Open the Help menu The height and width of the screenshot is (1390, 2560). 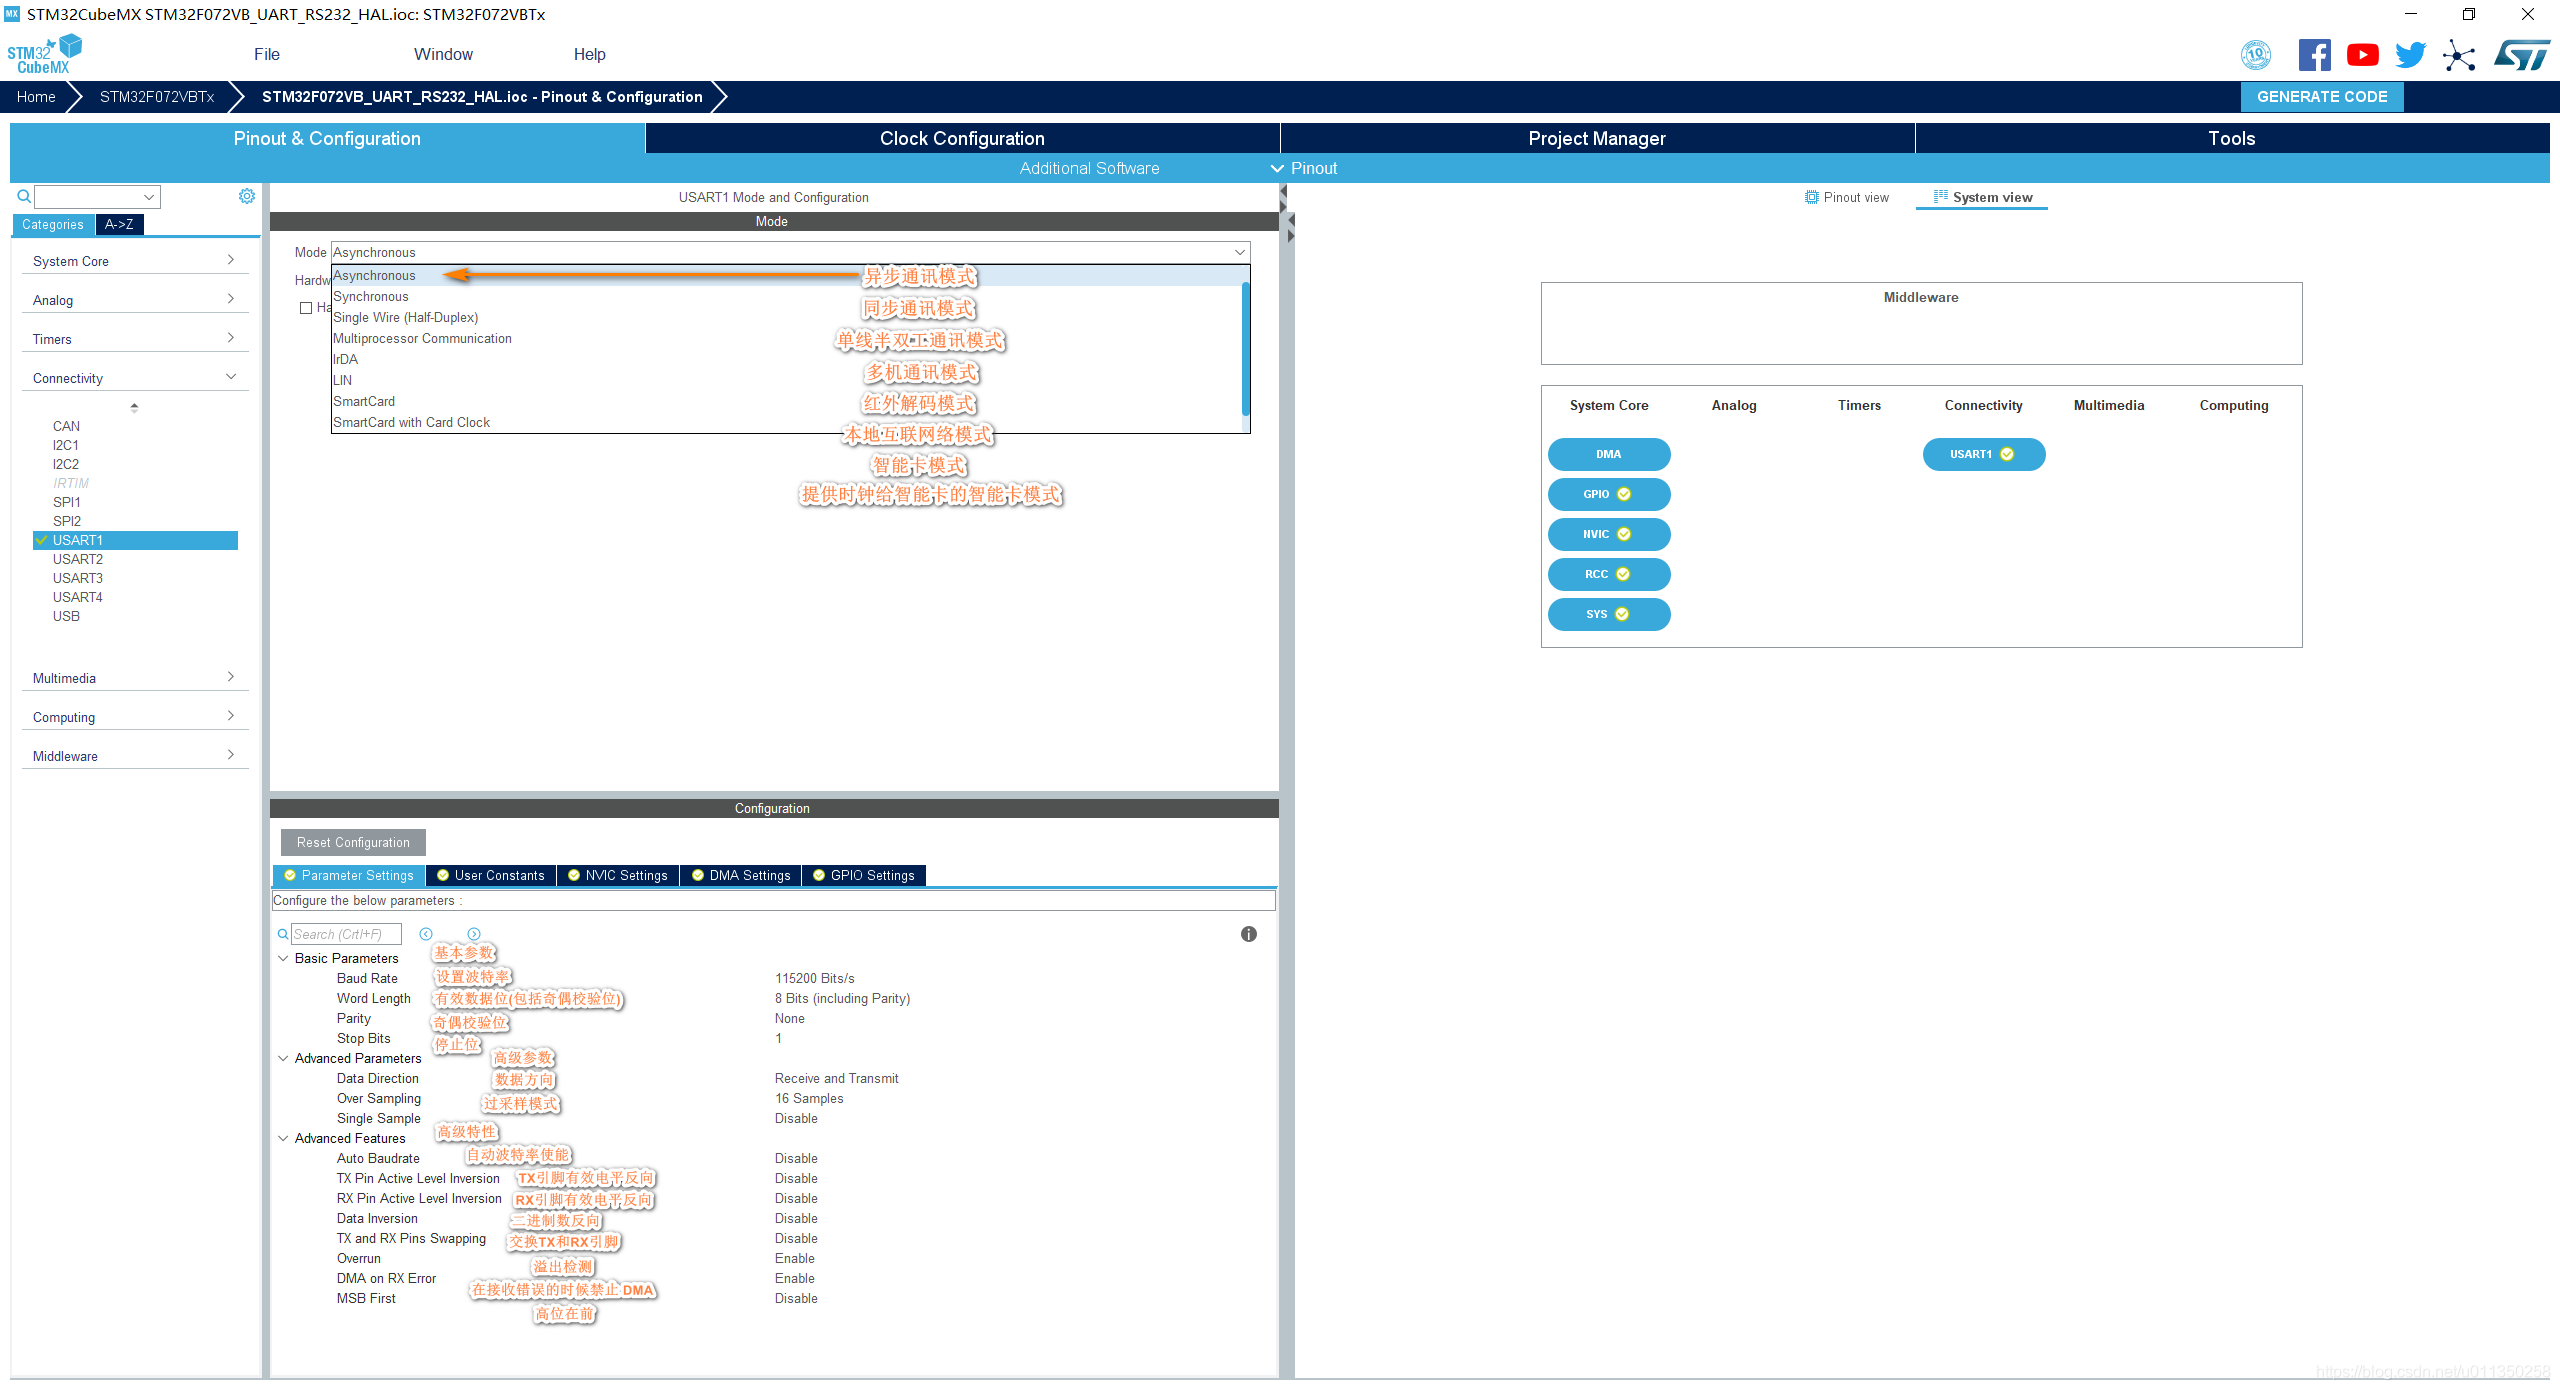pyautogui.click(x=589, y=54)
